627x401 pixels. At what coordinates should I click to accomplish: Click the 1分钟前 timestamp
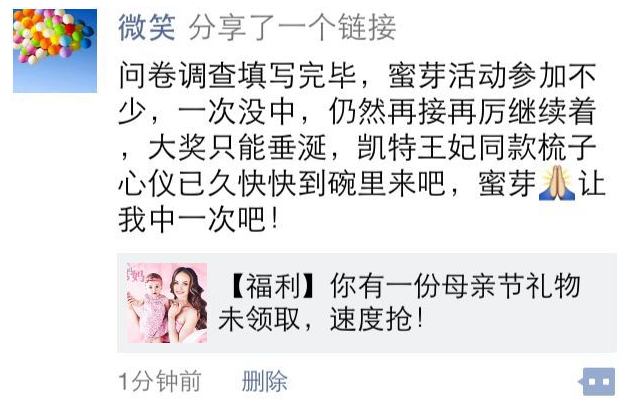(160, 381)
